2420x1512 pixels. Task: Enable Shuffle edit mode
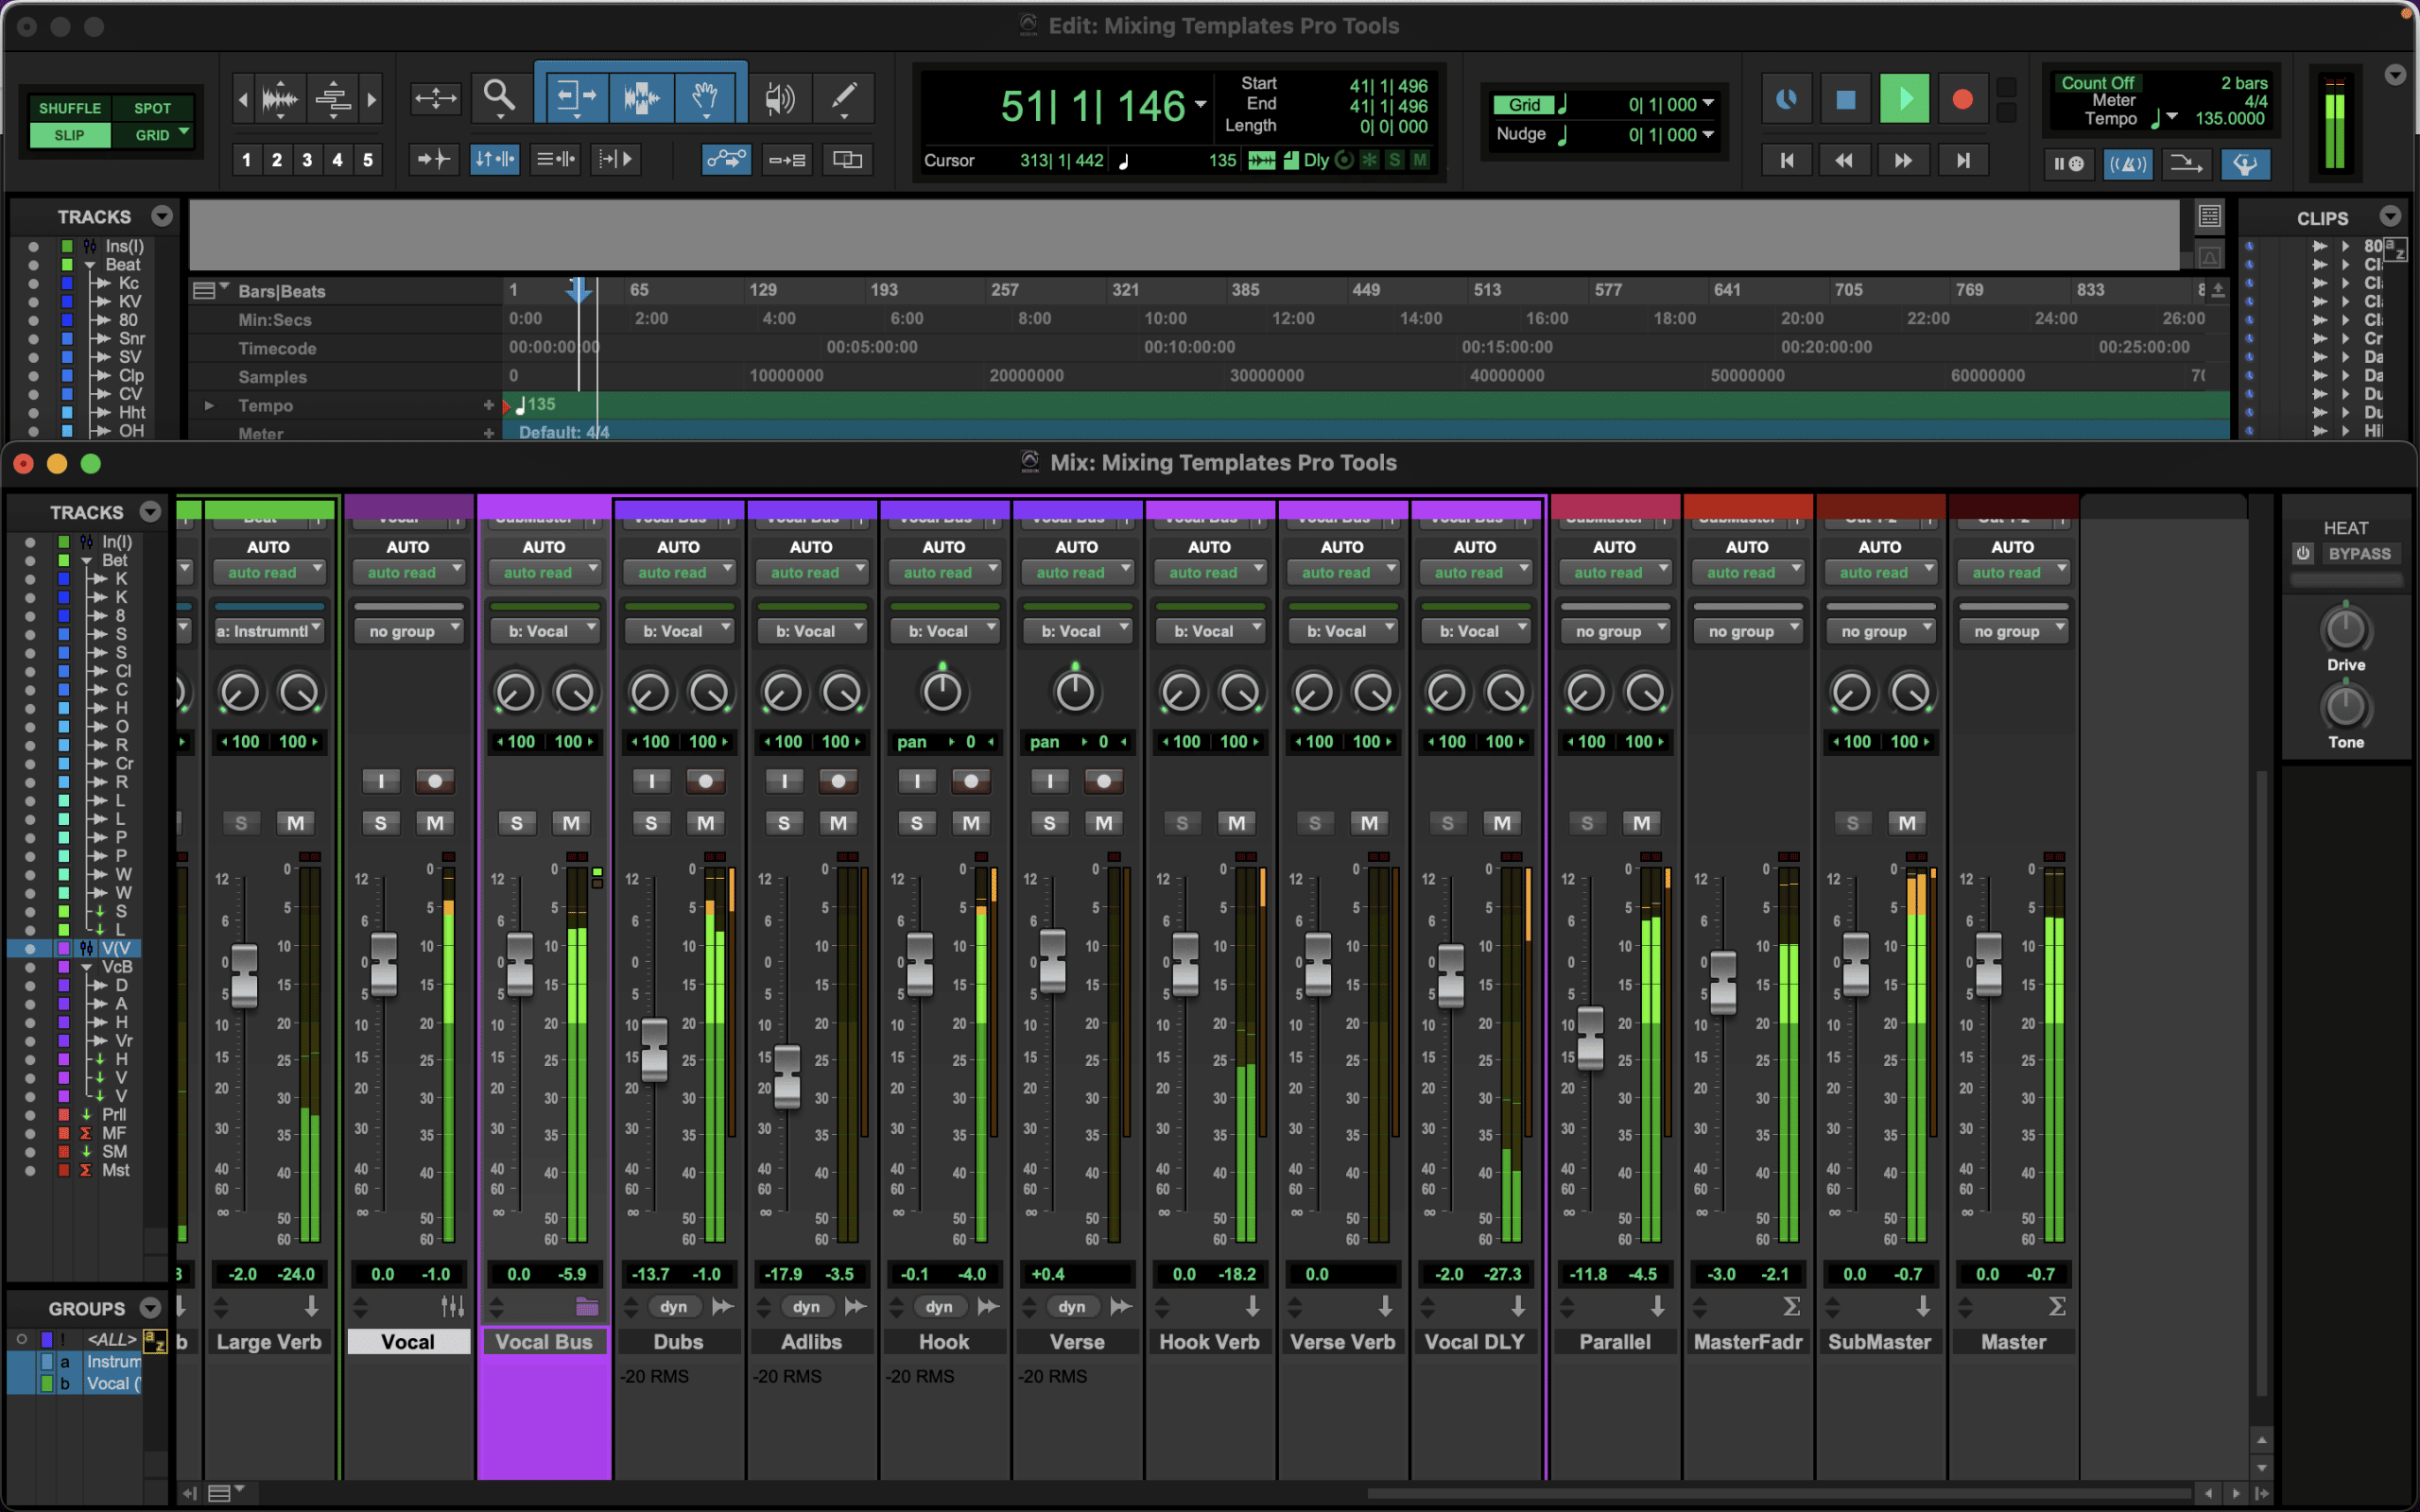[x=70, y=108]
